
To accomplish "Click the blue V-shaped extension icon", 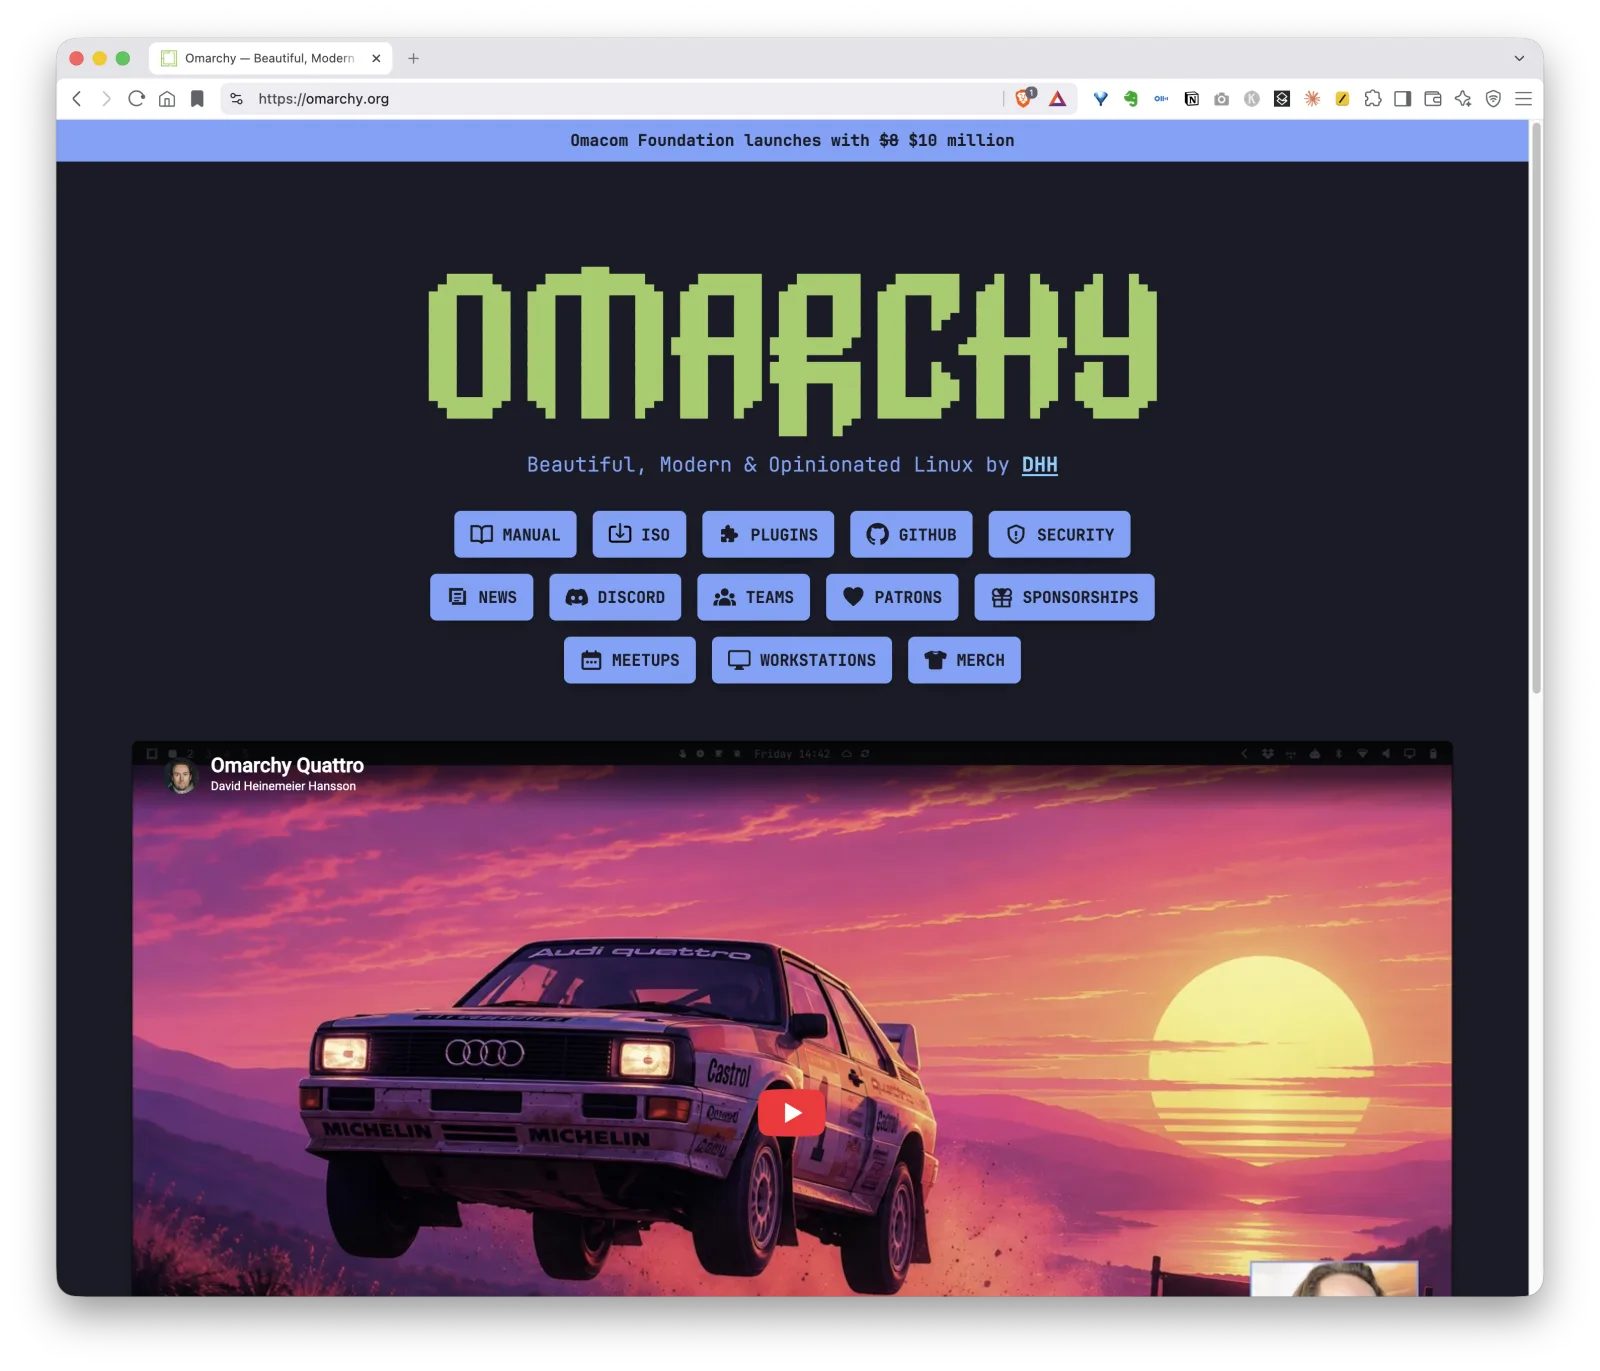I will [x=1100, y=98].
